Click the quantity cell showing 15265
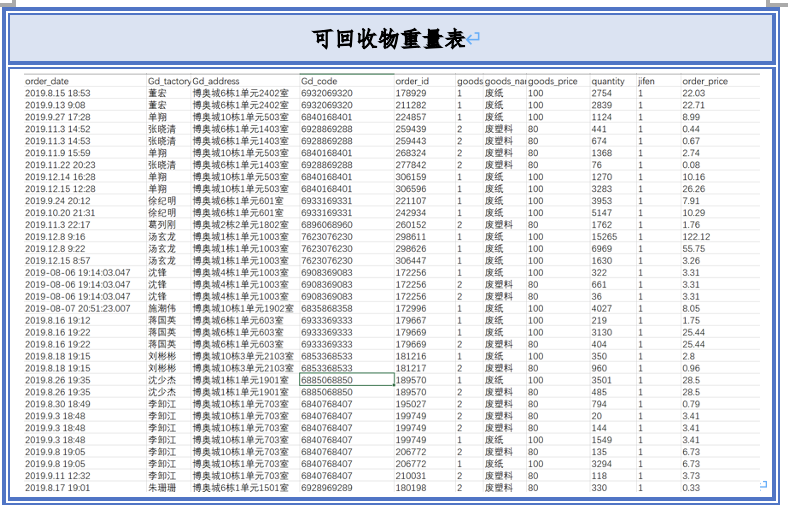This screenshot has height=512, width=788. coord(608,237)
